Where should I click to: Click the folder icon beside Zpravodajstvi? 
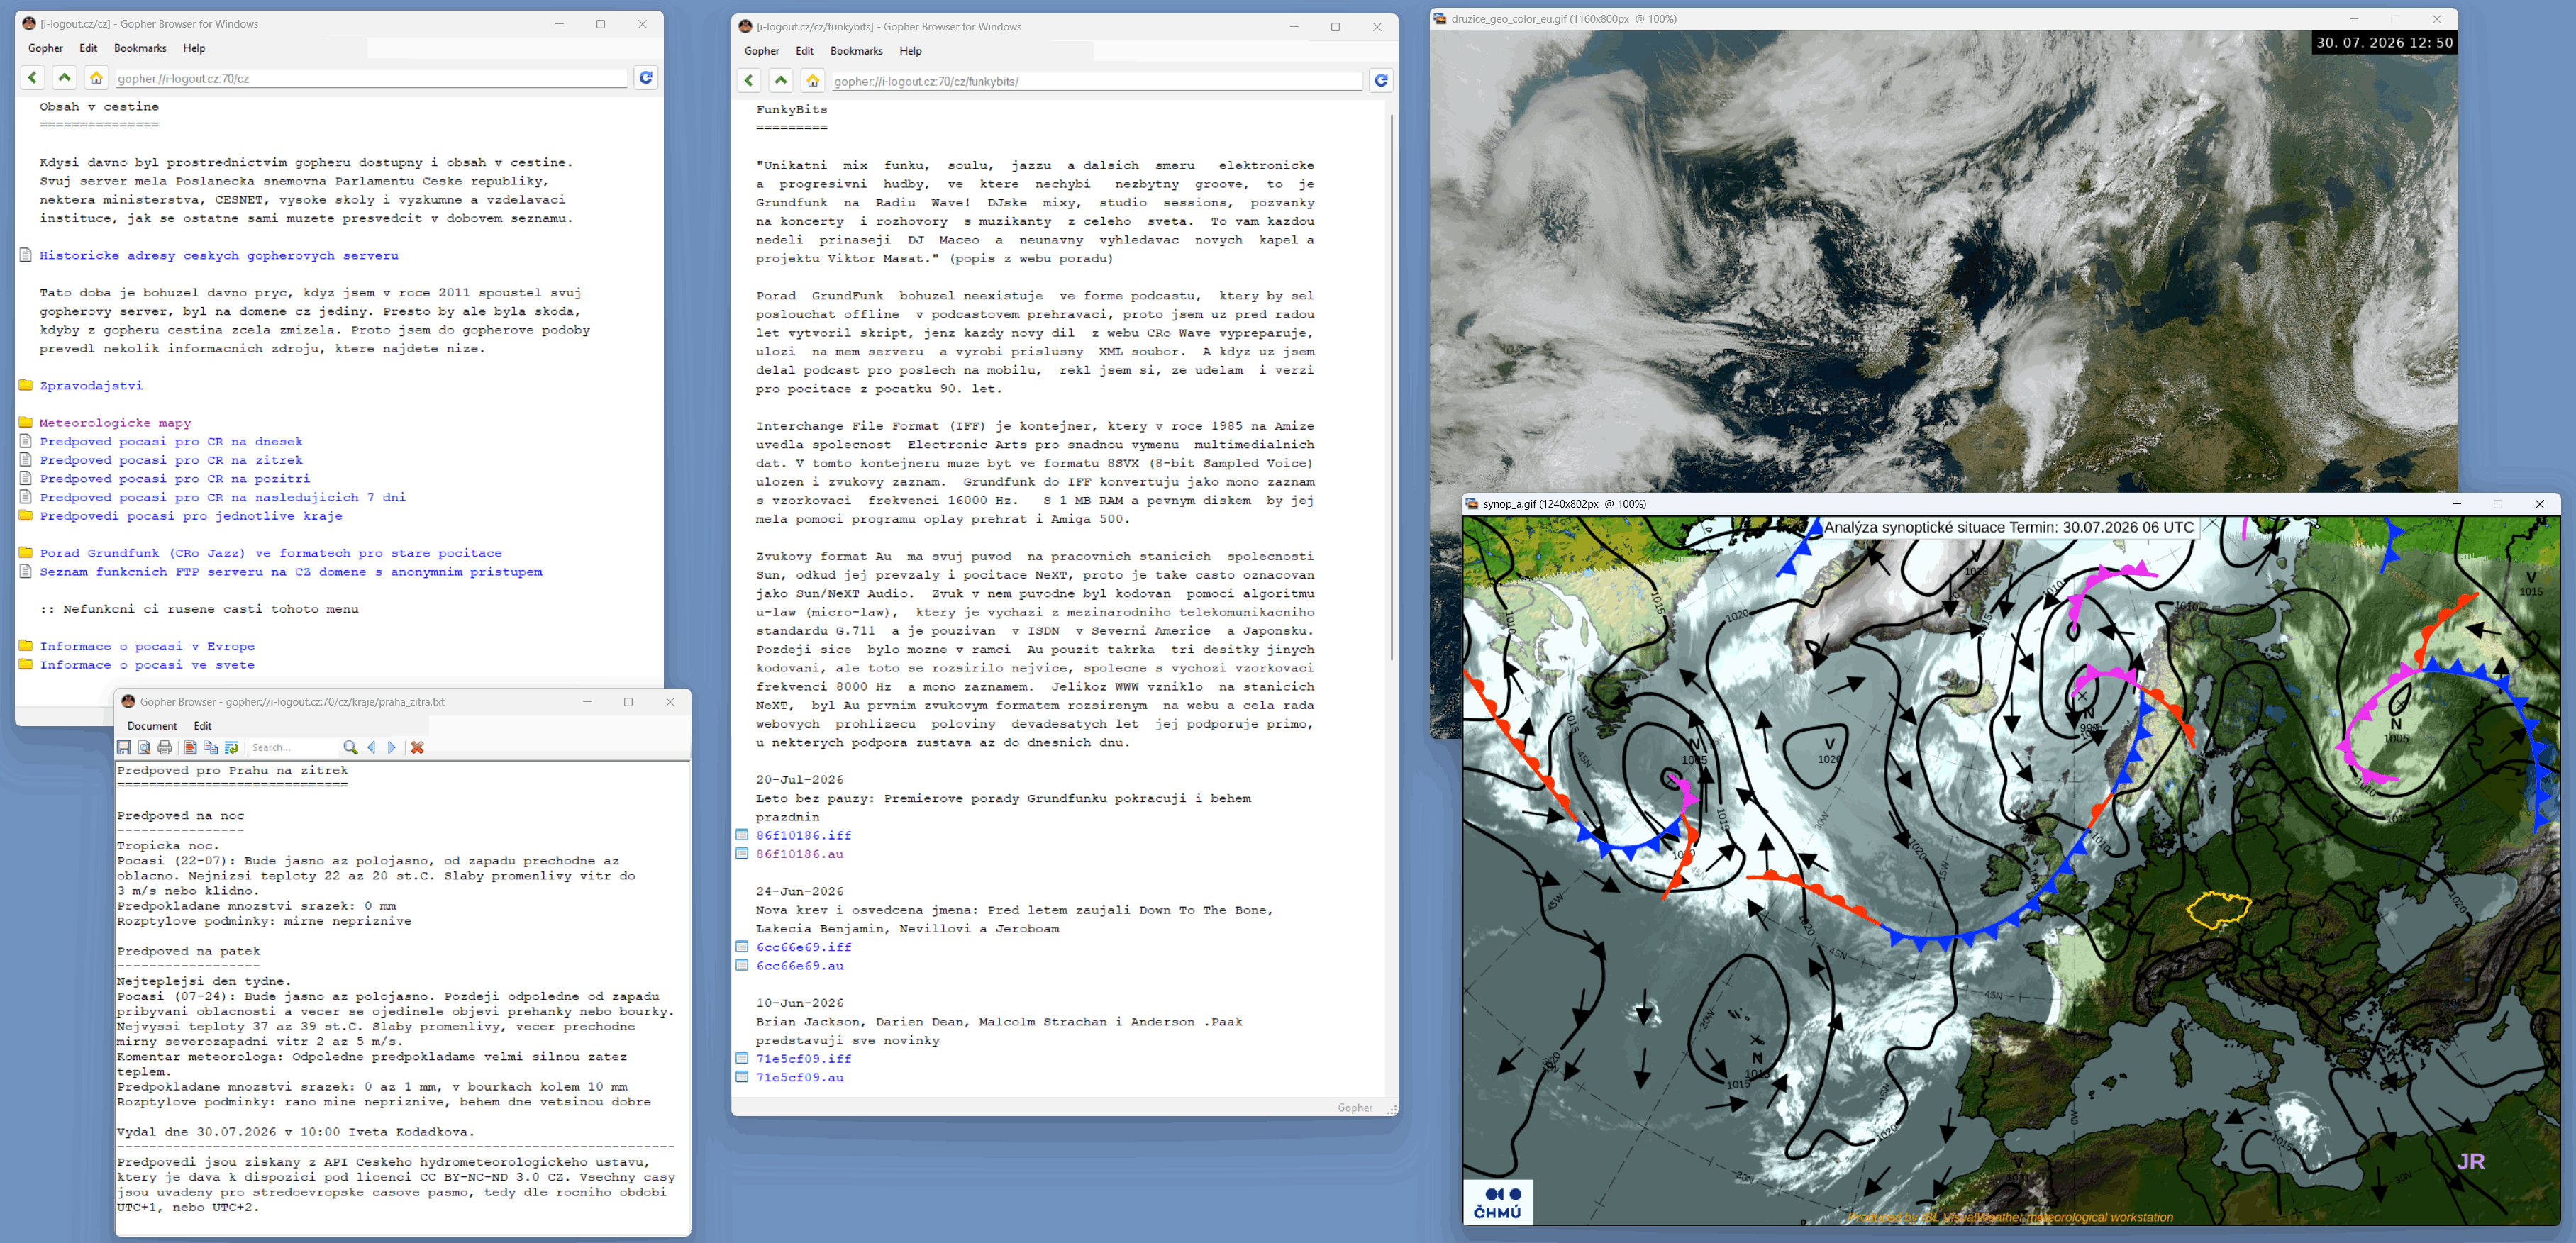(26, 386)
